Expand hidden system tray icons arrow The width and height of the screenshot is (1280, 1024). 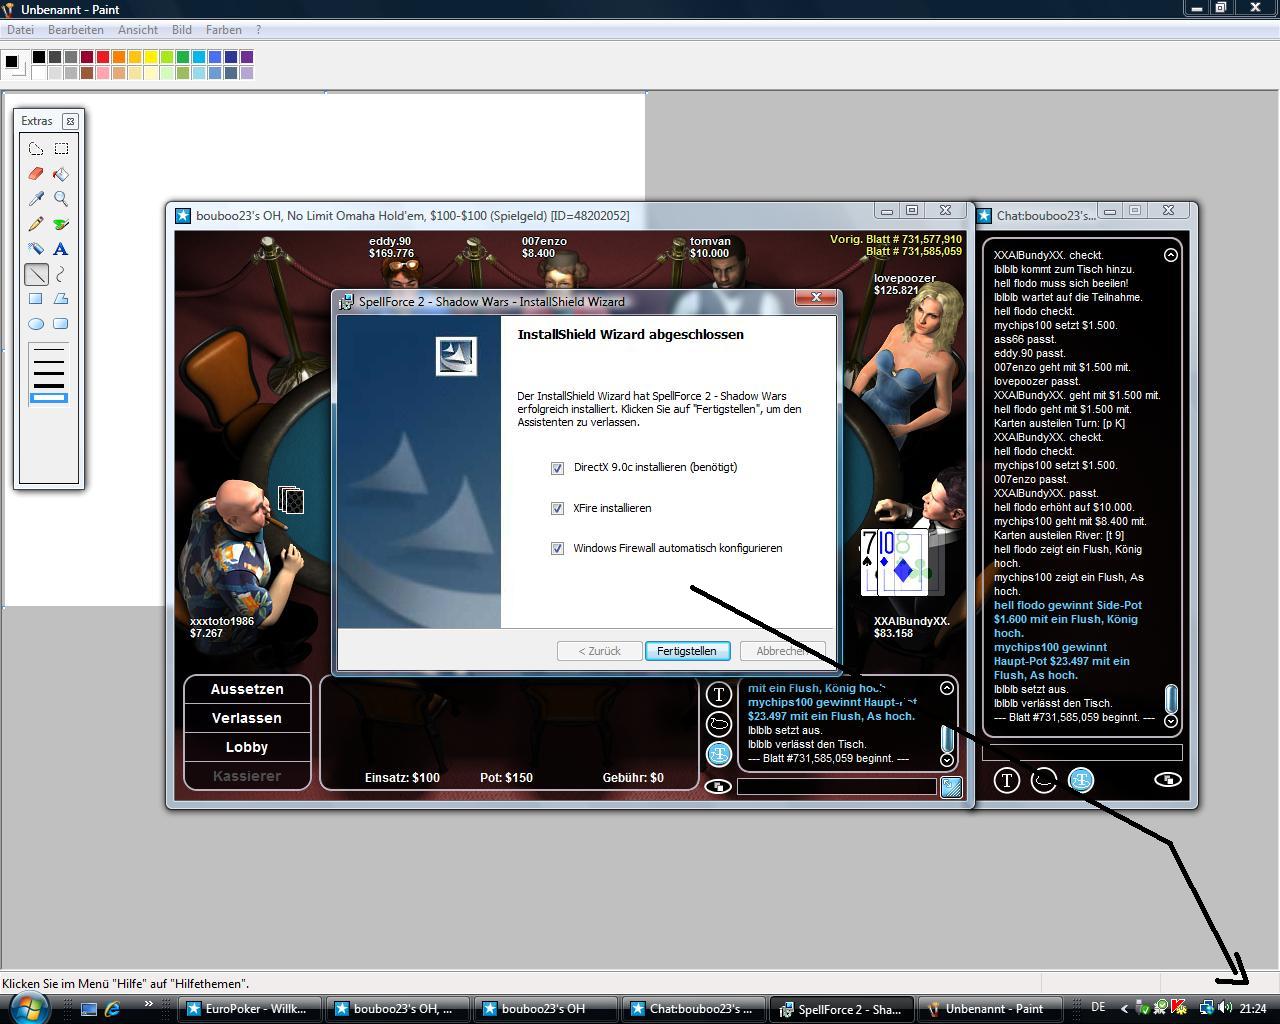tap(1124, 1008)
